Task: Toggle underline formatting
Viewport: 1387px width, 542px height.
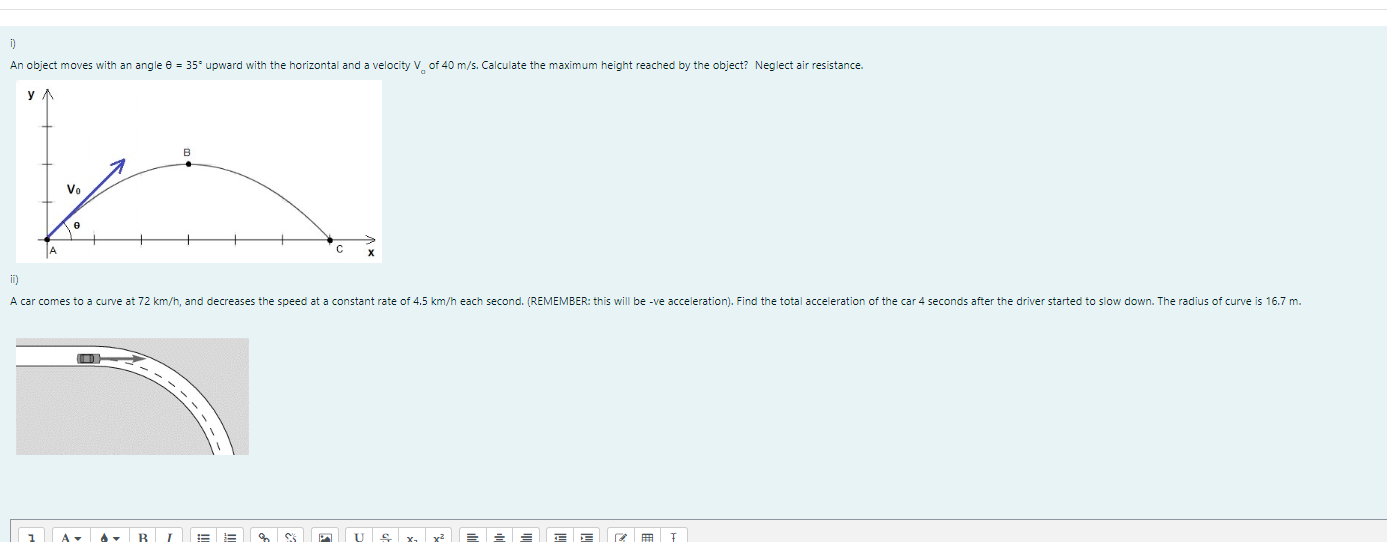Action: pyautogui.click(x=360, y=537)
